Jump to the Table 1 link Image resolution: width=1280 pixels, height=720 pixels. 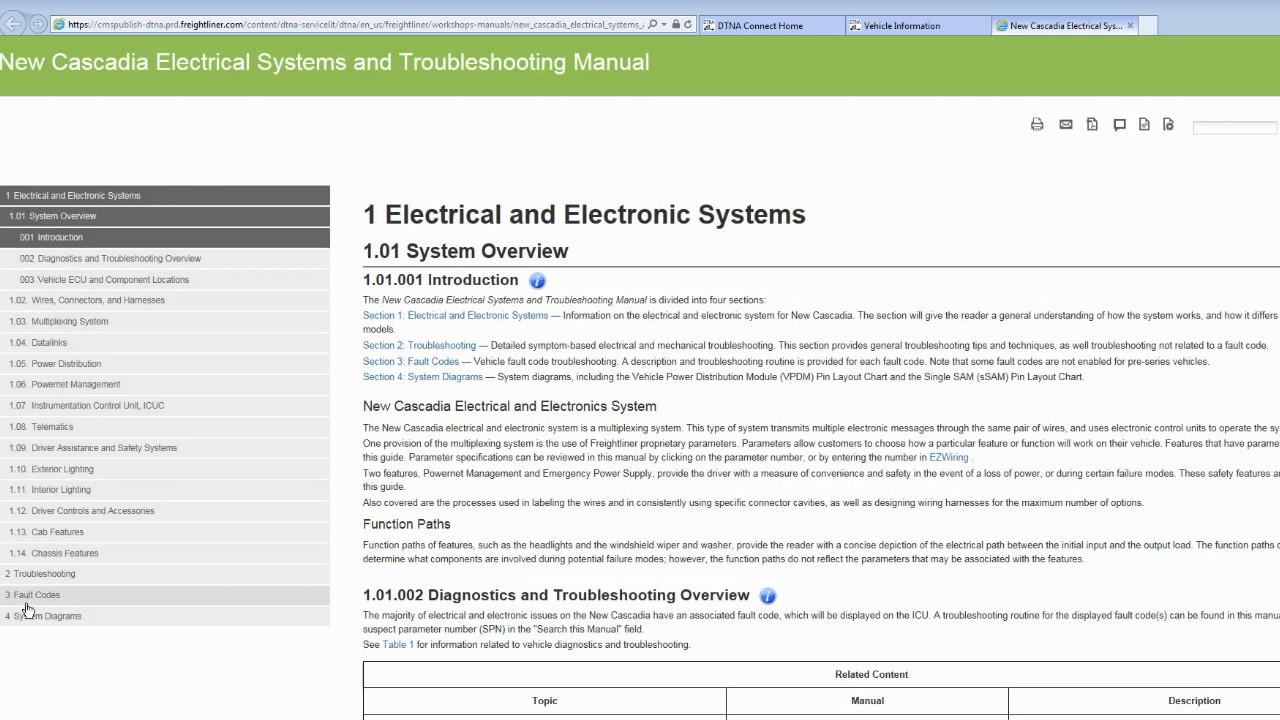click(398, 645)
